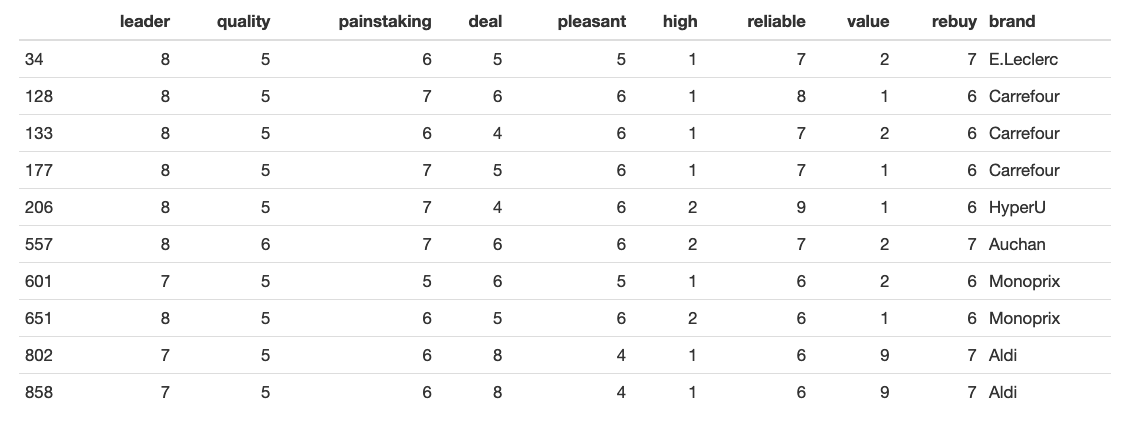The image size is (1138, 423).
Task: Click row index 34
Action: coord(34,59)
